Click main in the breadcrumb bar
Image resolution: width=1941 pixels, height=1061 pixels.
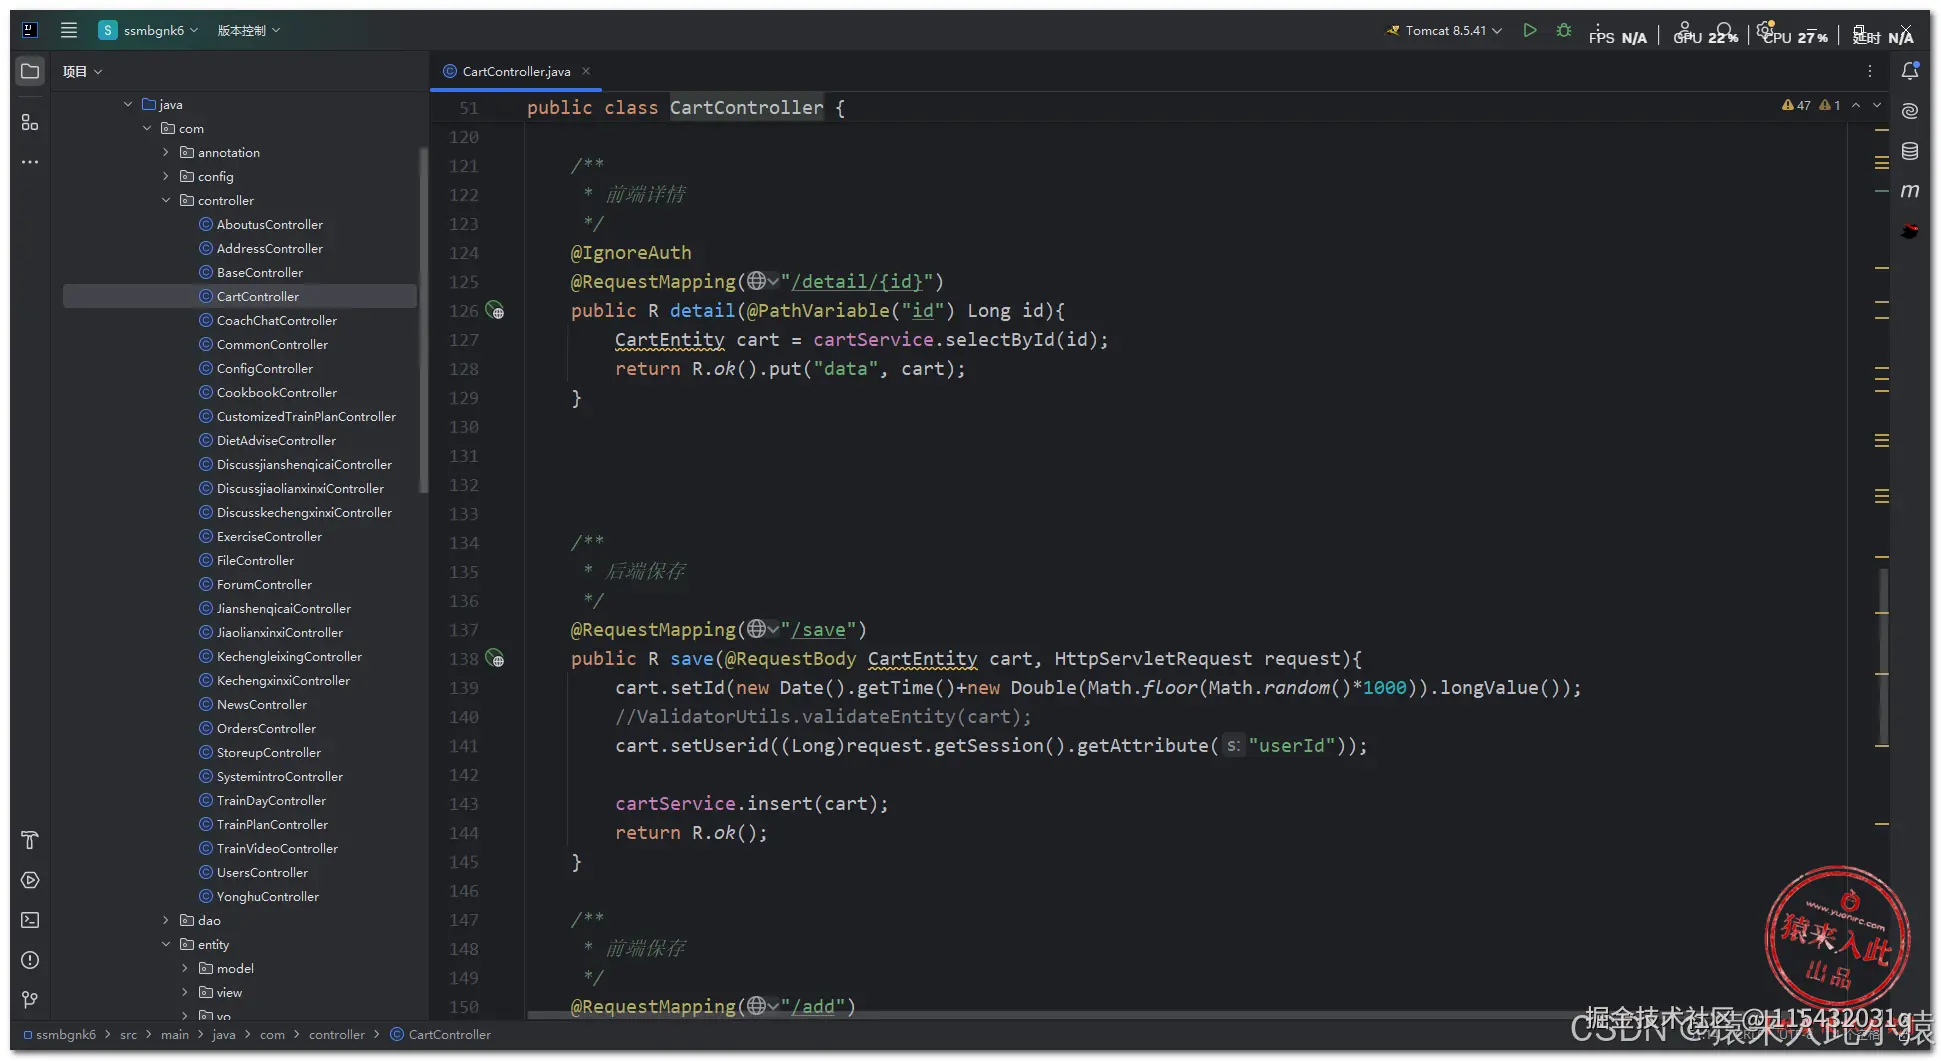click(175, 1034)
